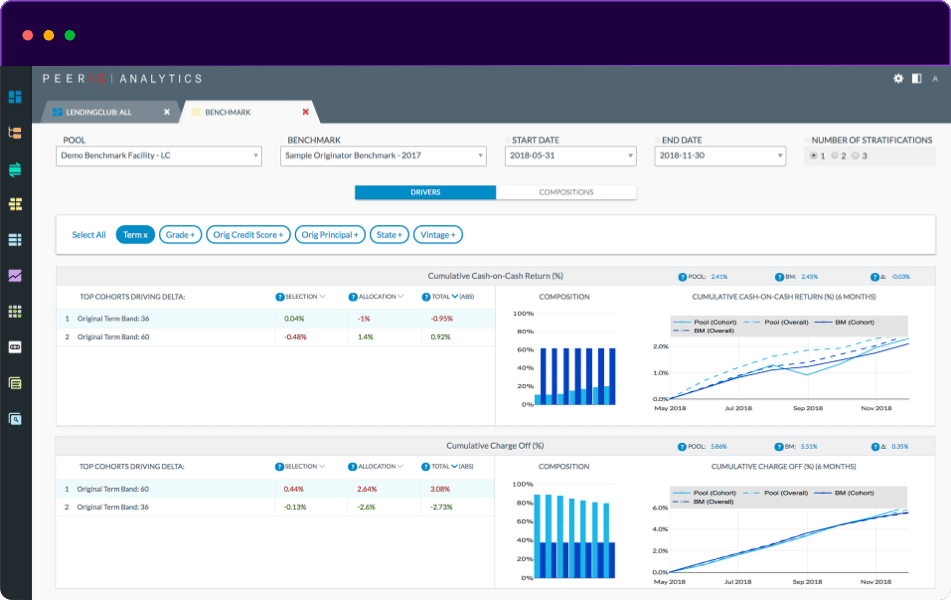Viewport: 951px width, 600px height.
Task: Select 3 stratifications radio button
Action: pos(856,156)
